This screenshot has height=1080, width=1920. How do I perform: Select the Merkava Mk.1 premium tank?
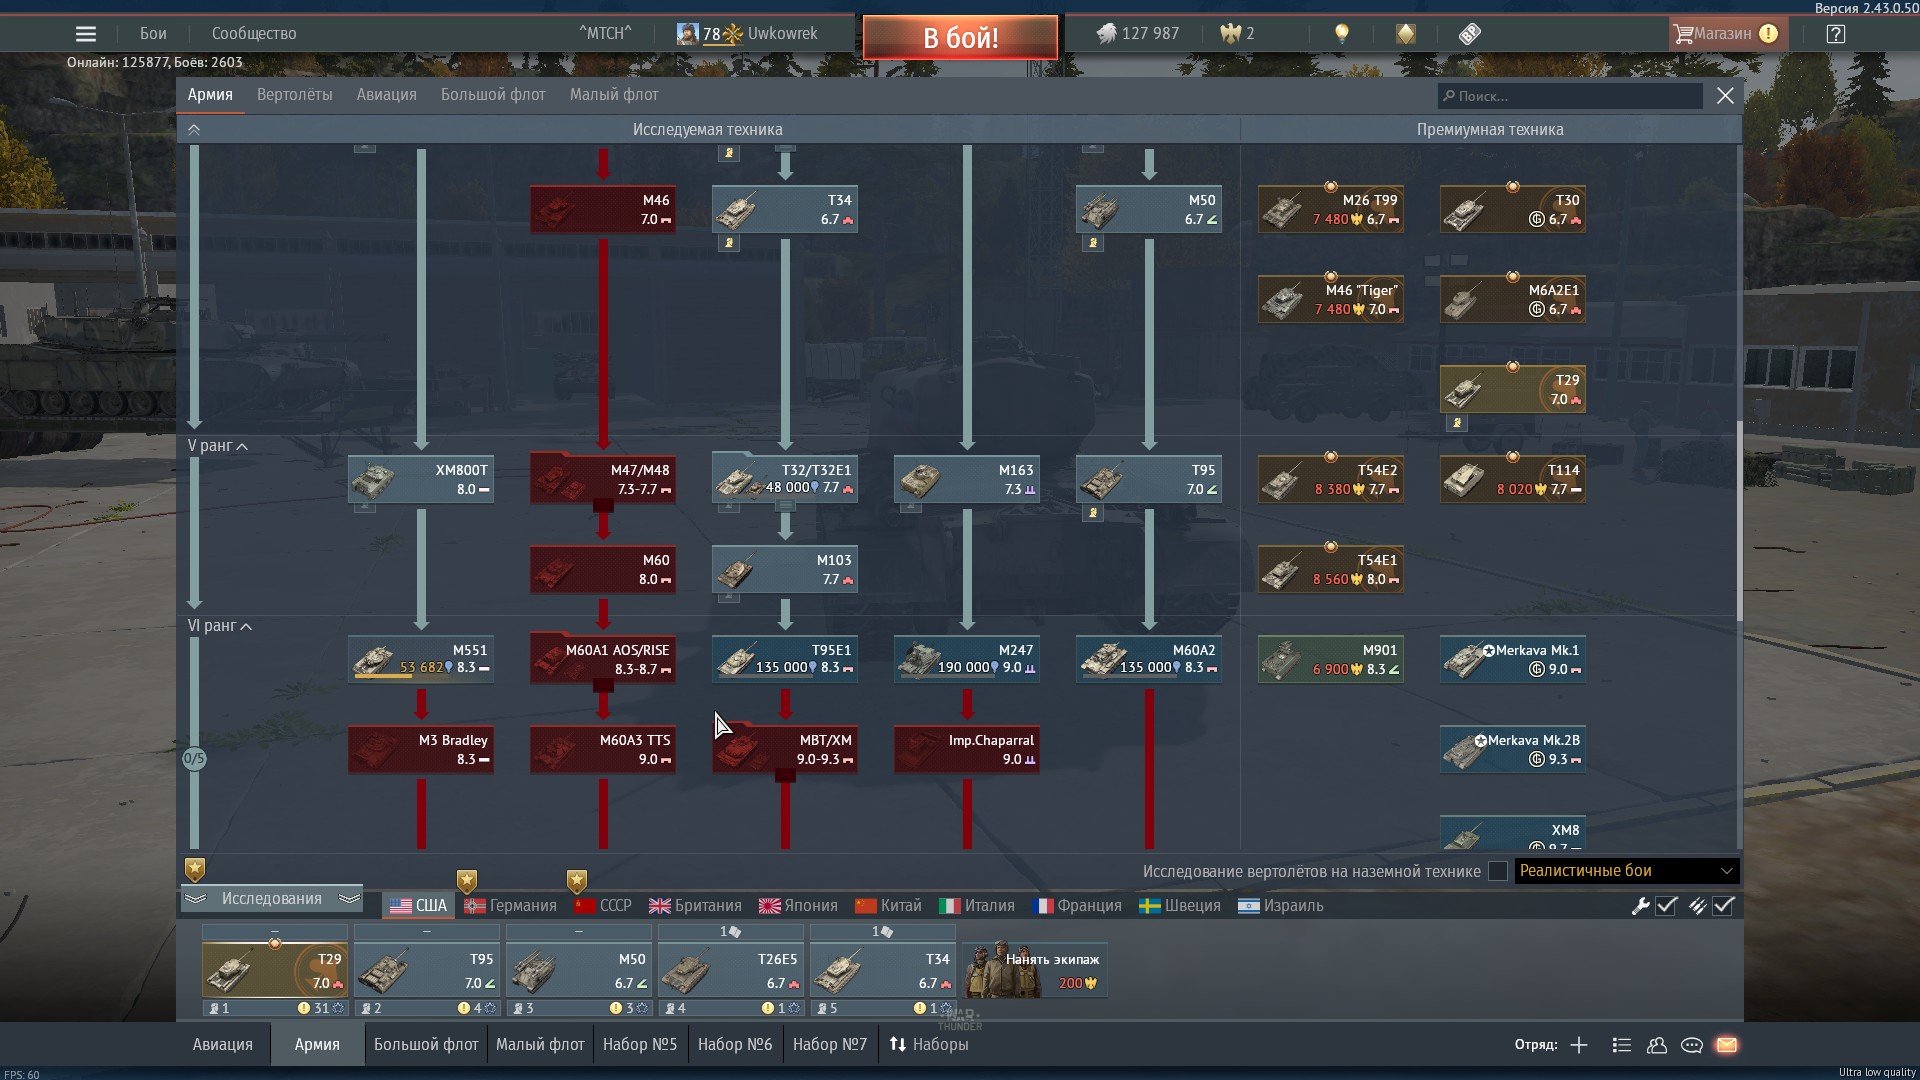pyautogui.click(x=1513, y=660)
